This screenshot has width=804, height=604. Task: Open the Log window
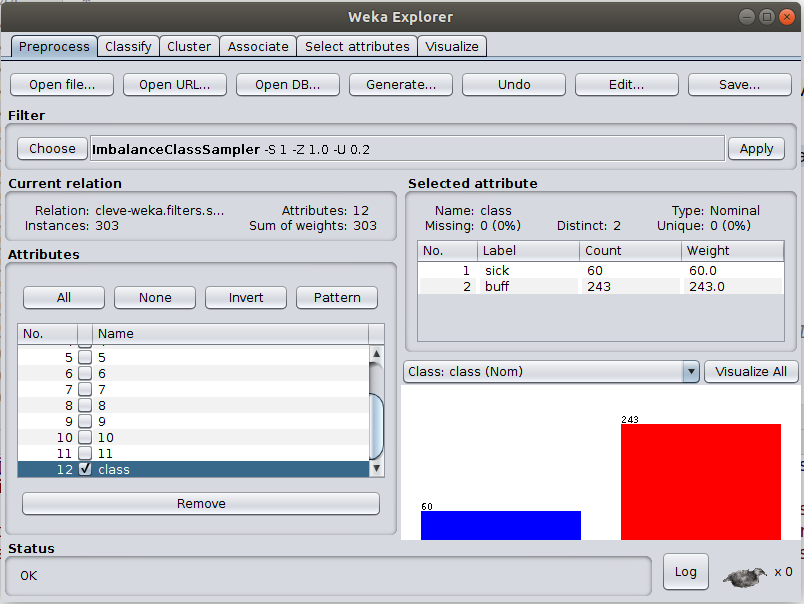686,572
